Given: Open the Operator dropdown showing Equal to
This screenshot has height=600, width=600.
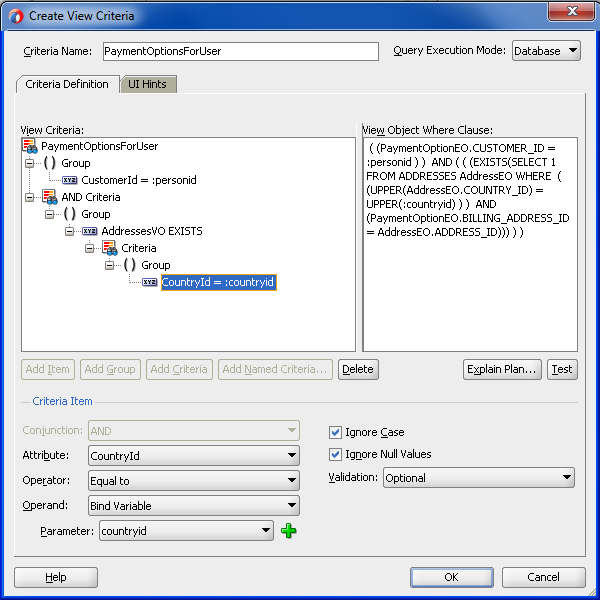Looking at the screenshot, I should tap(194, 481).
